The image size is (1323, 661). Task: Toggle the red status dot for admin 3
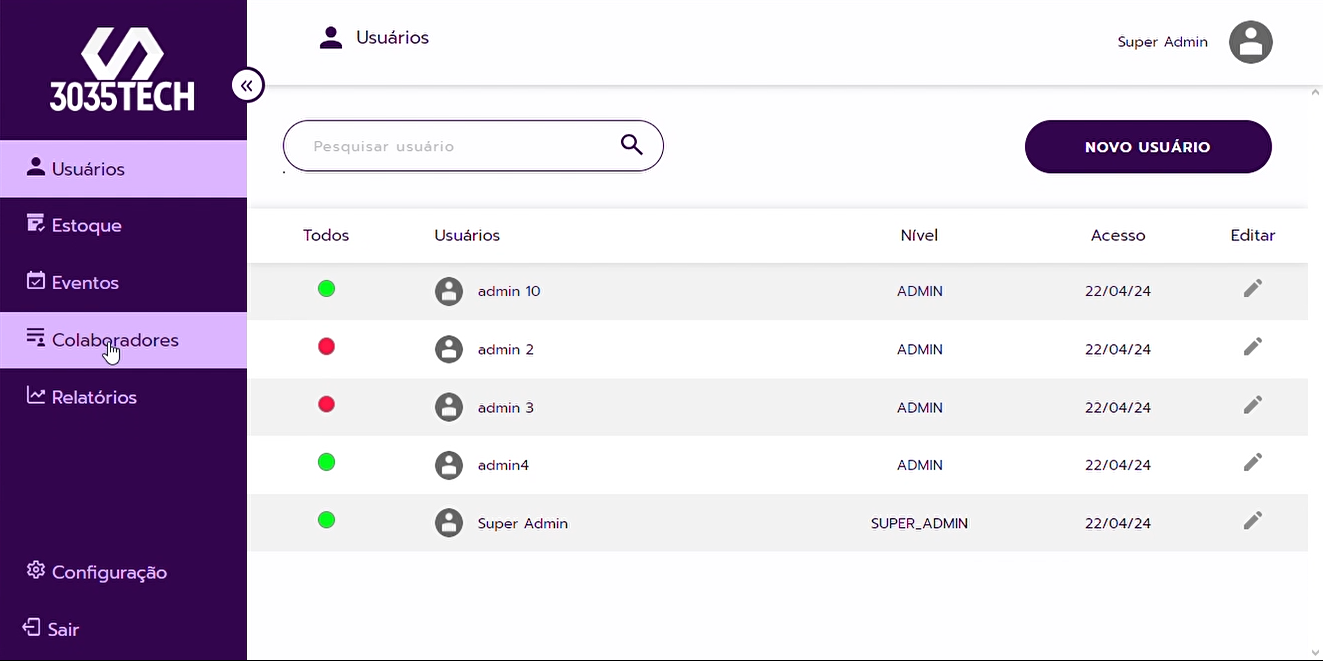pyautogui.click(x=326, y=405)
